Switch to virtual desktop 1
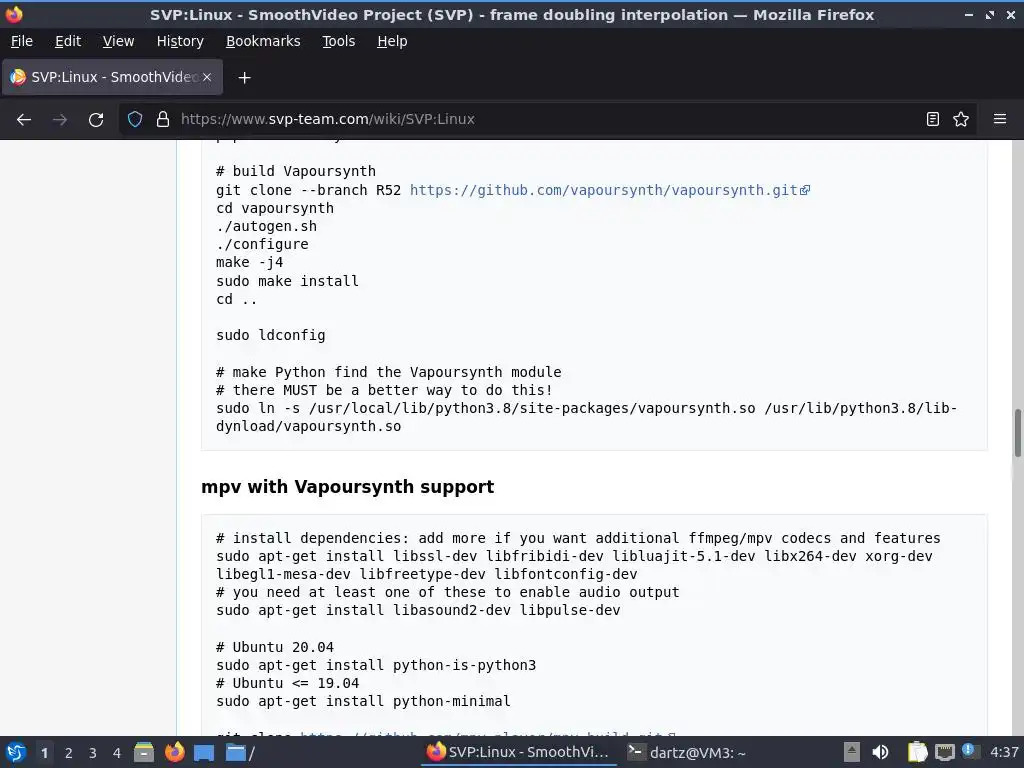1024x768 pixels. 44,753
